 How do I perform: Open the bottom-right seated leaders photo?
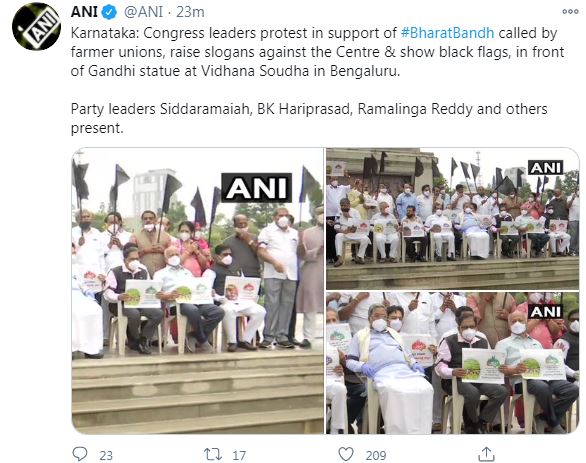(x=453, y=363)
